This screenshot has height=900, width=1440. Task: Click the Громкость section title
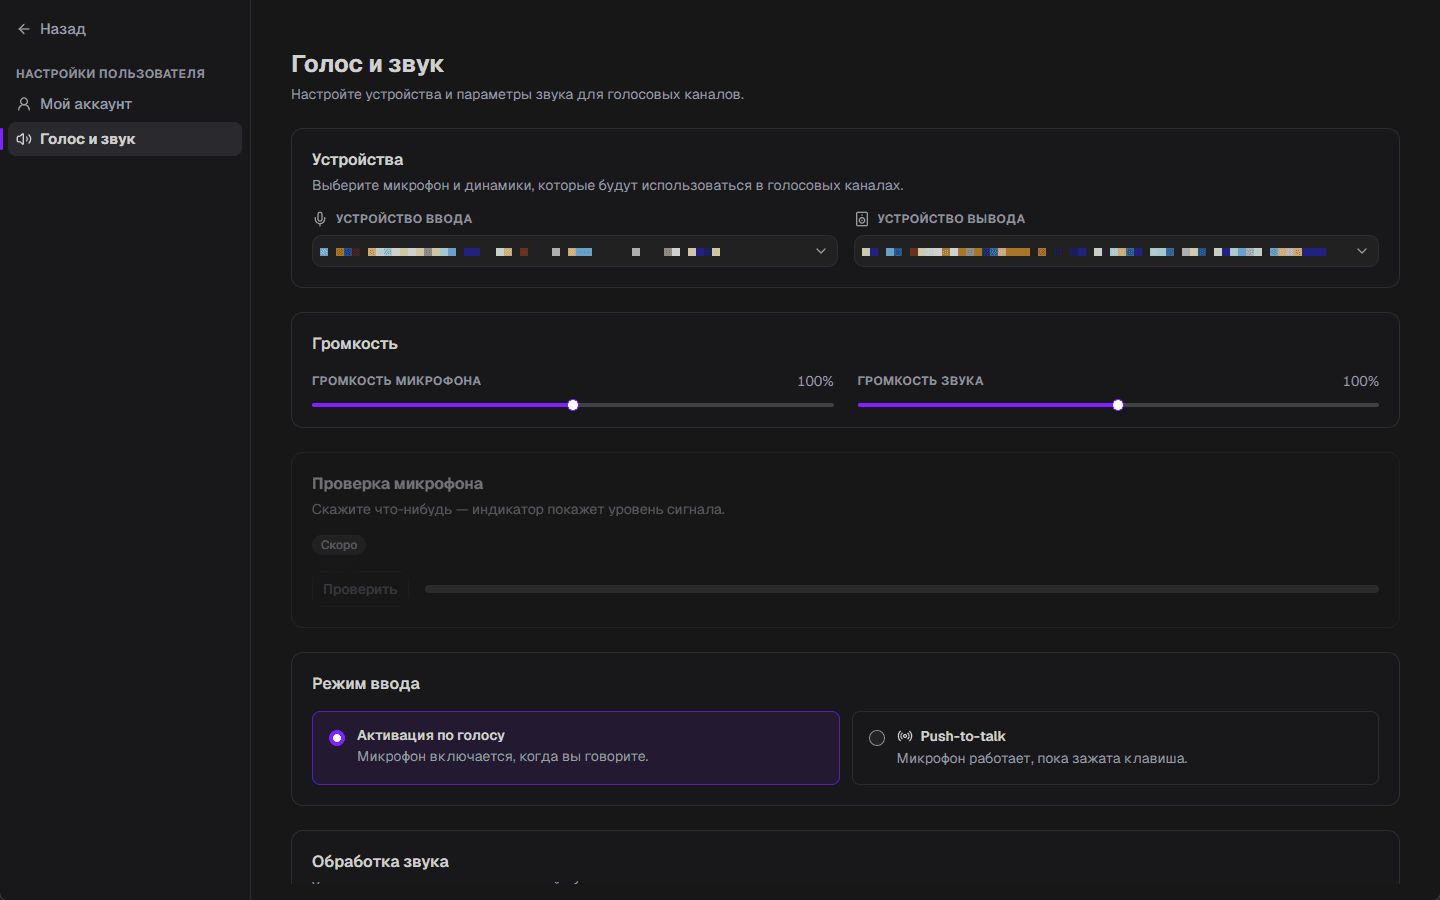point(355,344)
